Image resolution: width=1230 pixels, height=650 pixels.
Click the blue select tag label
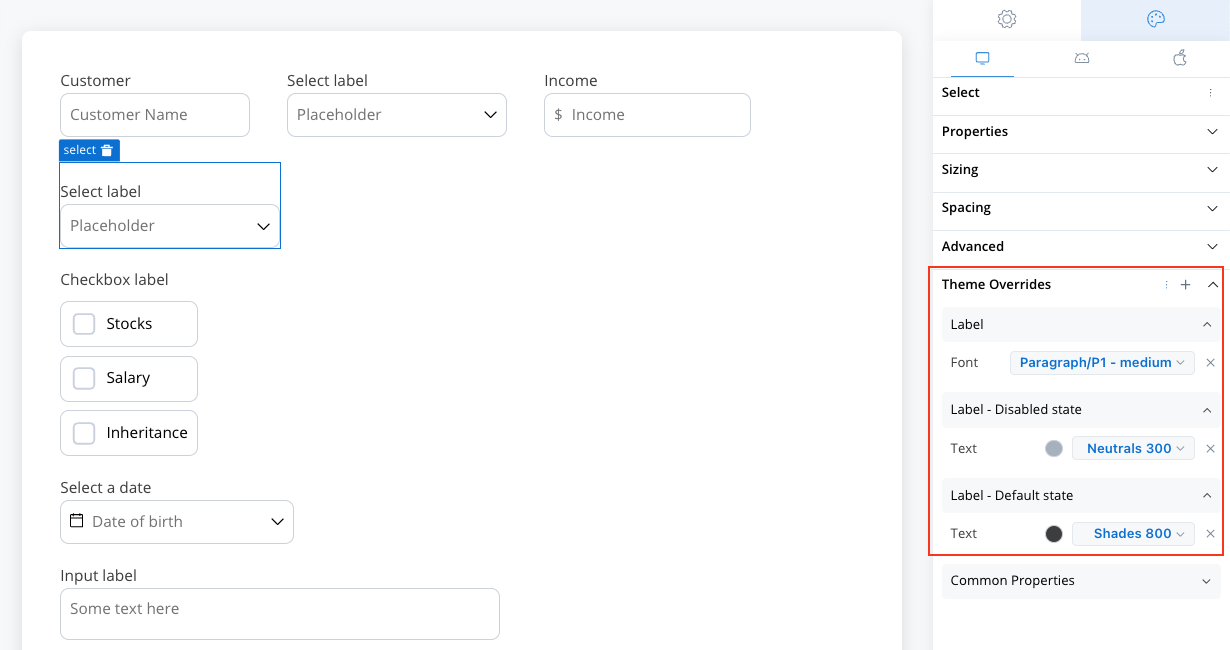coord(80,150)
